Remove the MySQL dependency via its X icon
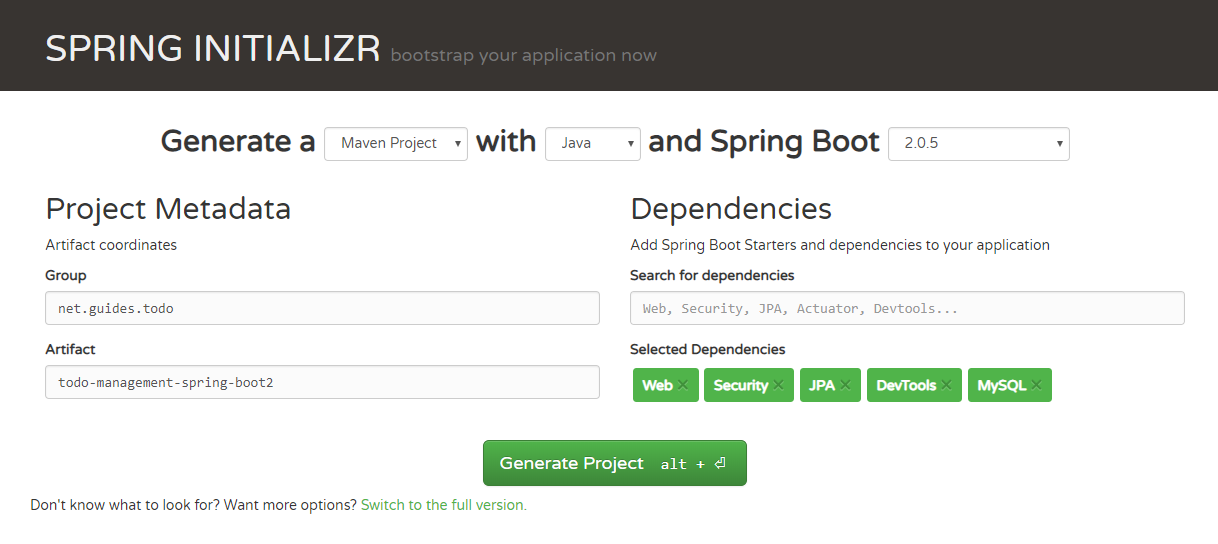The width and height of the screenshot is (1218, 544). [x=1036, y=385]
